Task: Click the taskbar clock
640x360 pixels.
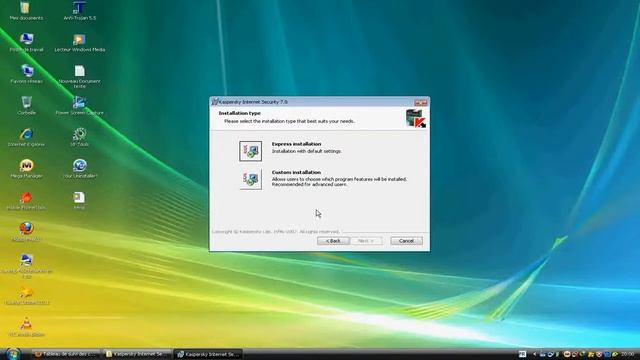Action: click(x=628, y=354)
